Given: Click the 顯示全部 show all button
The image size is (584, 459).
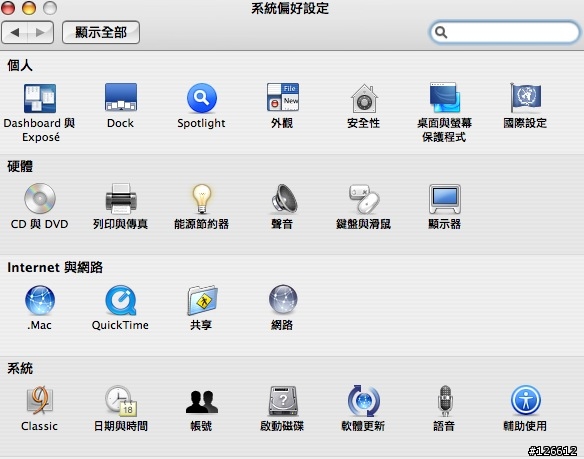Looking at the screenshot, I should (101, 32).
